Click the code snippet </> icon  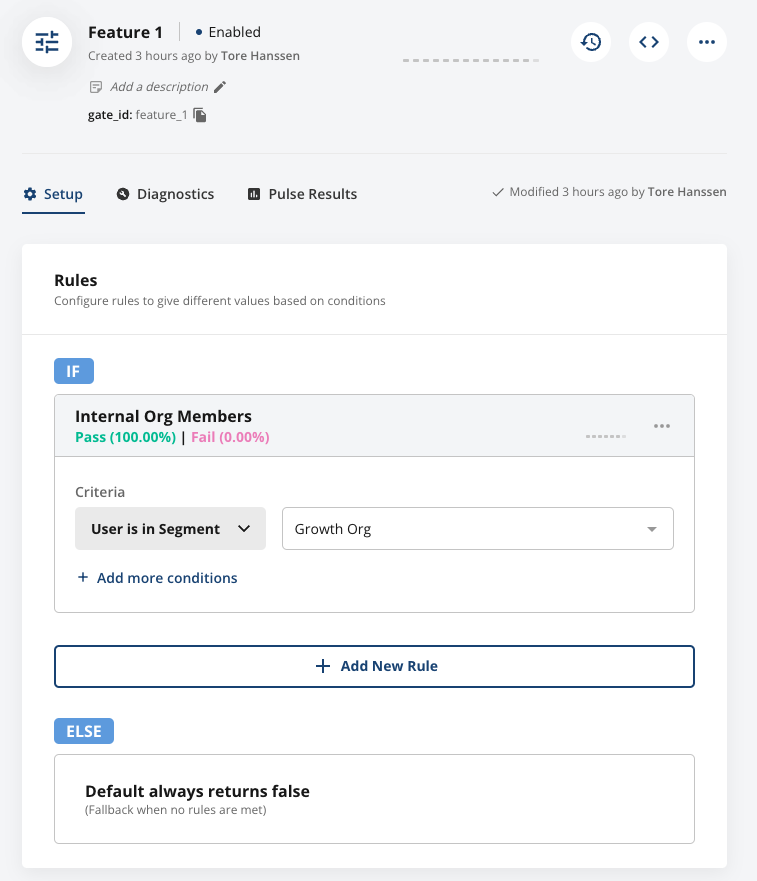point(648,42)
